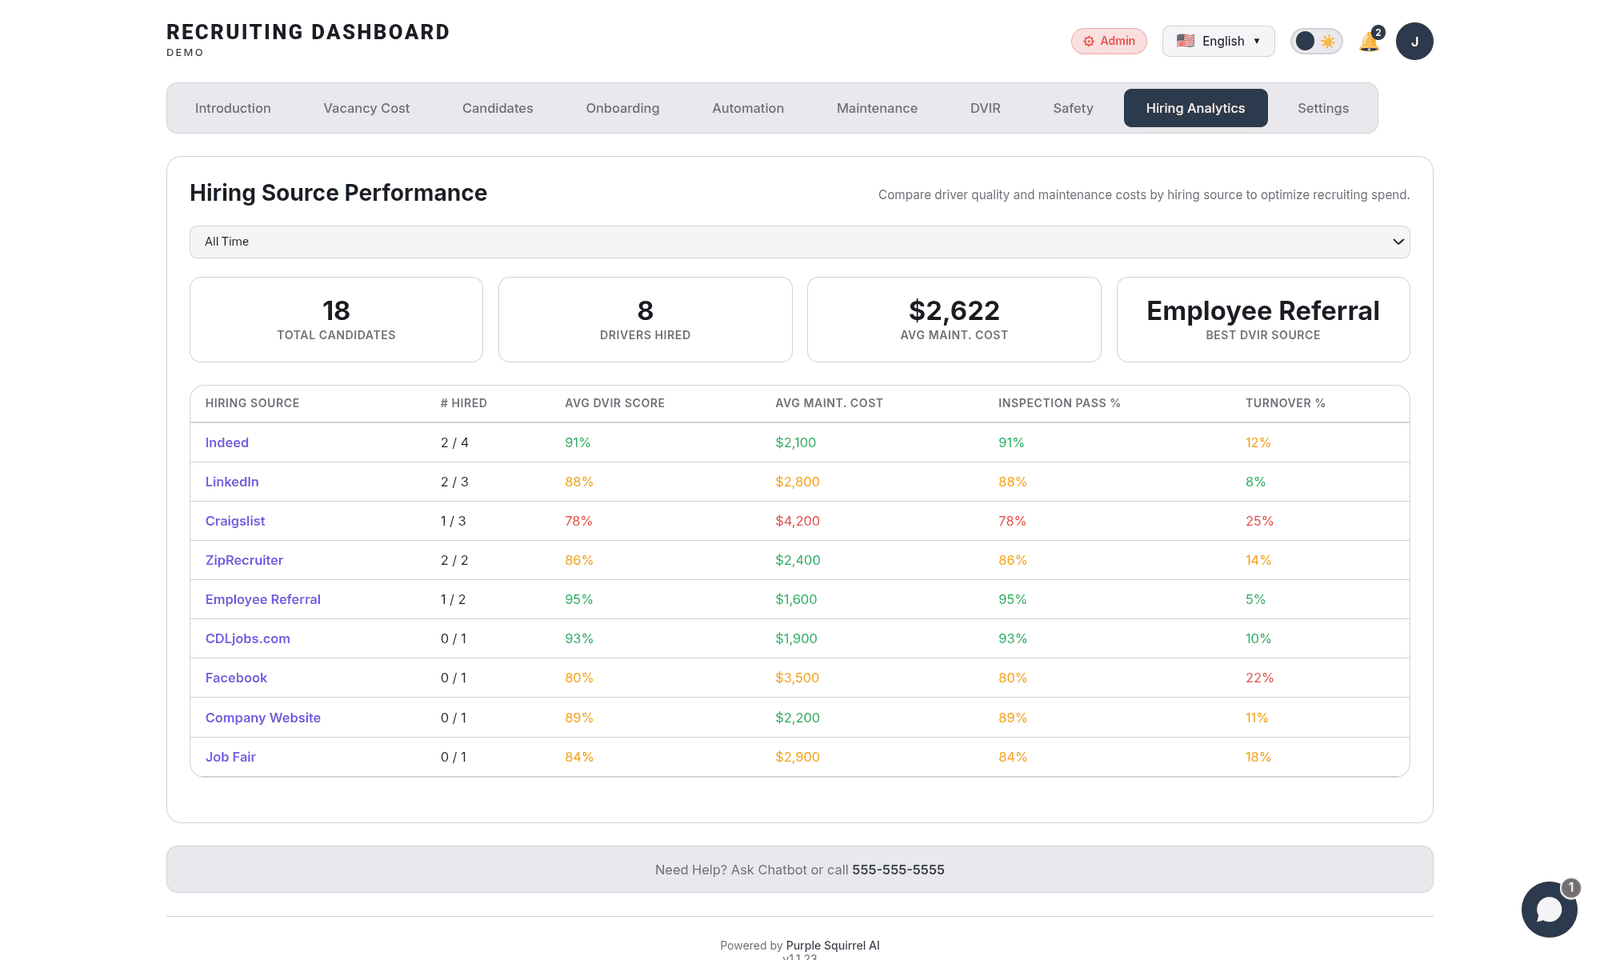This screenshot has width=1600, height=960.
Task: Open the Craigslist source link
Action: [235, 521]
